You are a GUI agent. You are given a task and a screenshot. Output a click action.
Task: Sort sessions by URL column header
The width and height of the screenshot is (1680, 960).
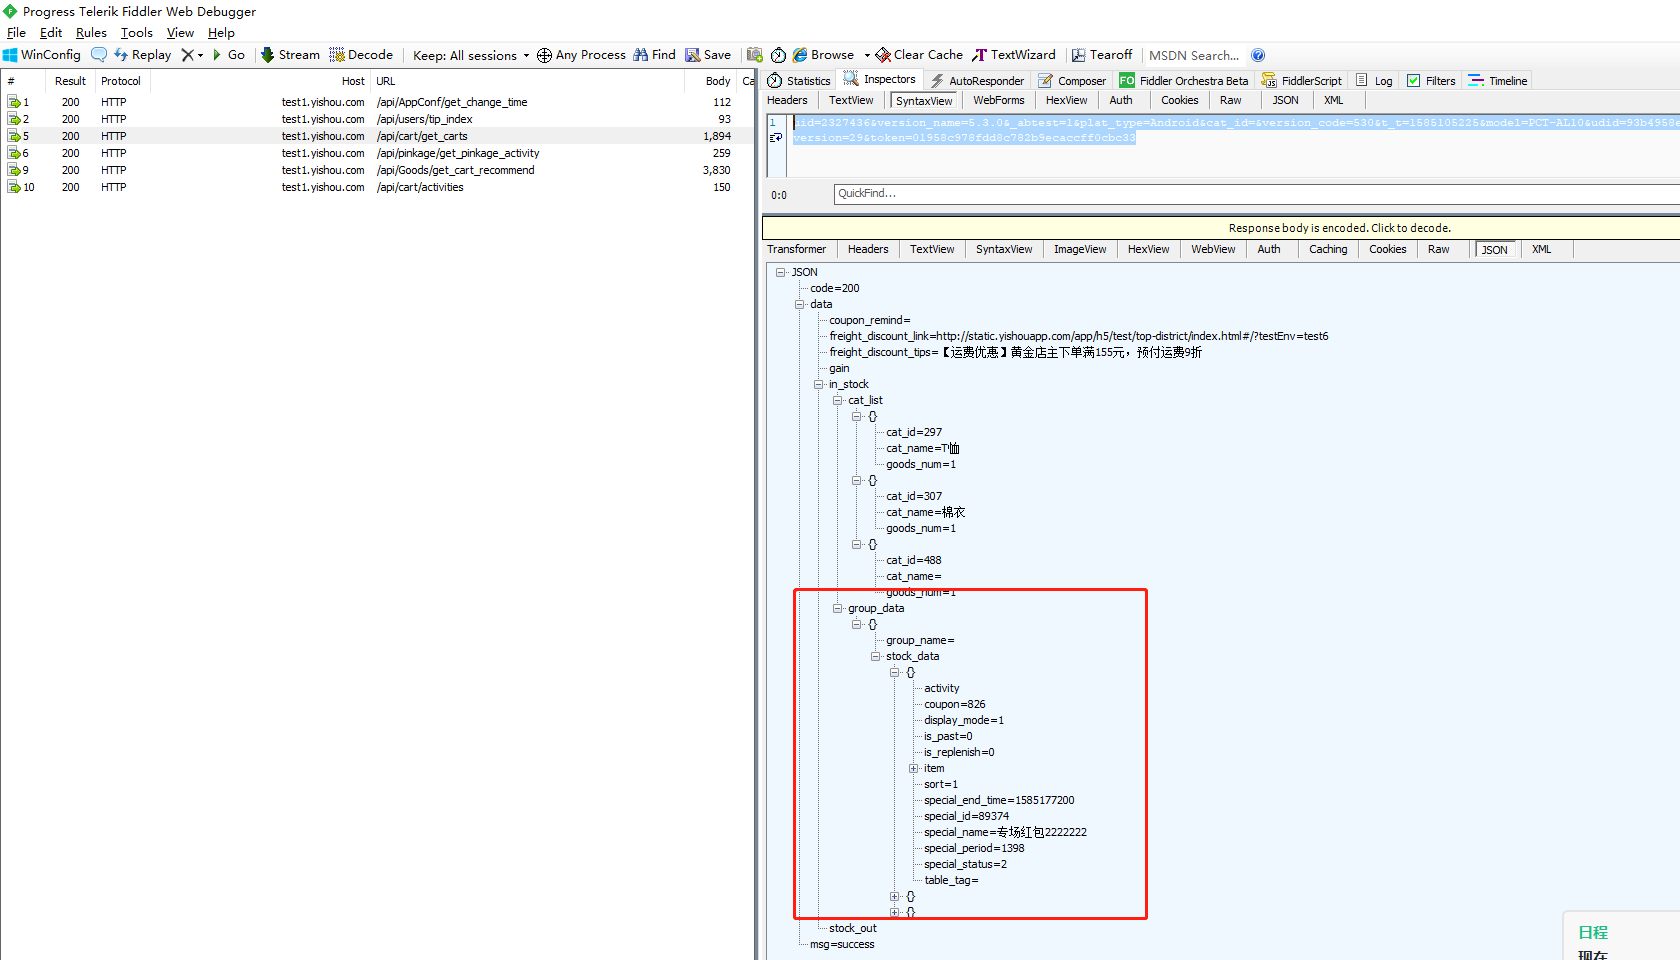[x=386, y=81]
